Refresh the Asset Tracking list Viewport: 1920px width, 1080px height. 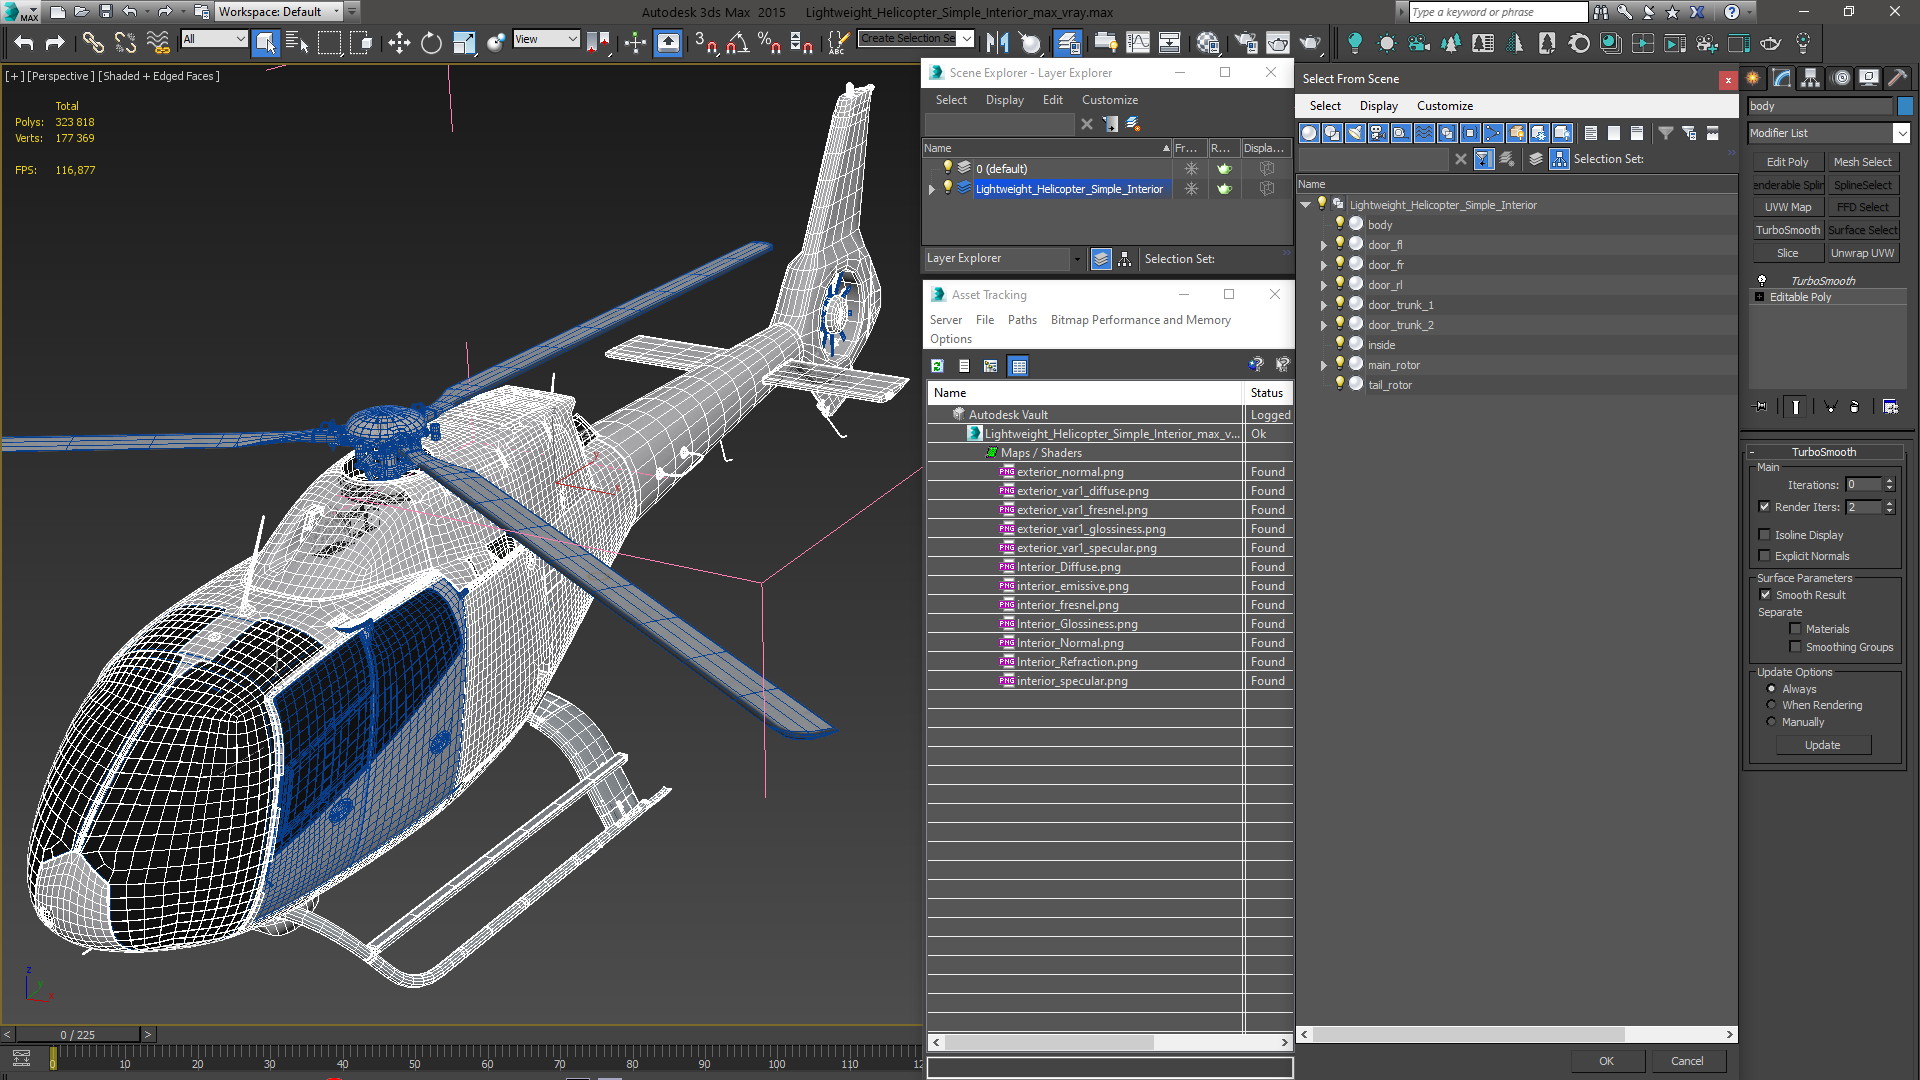tap(937, 366)
